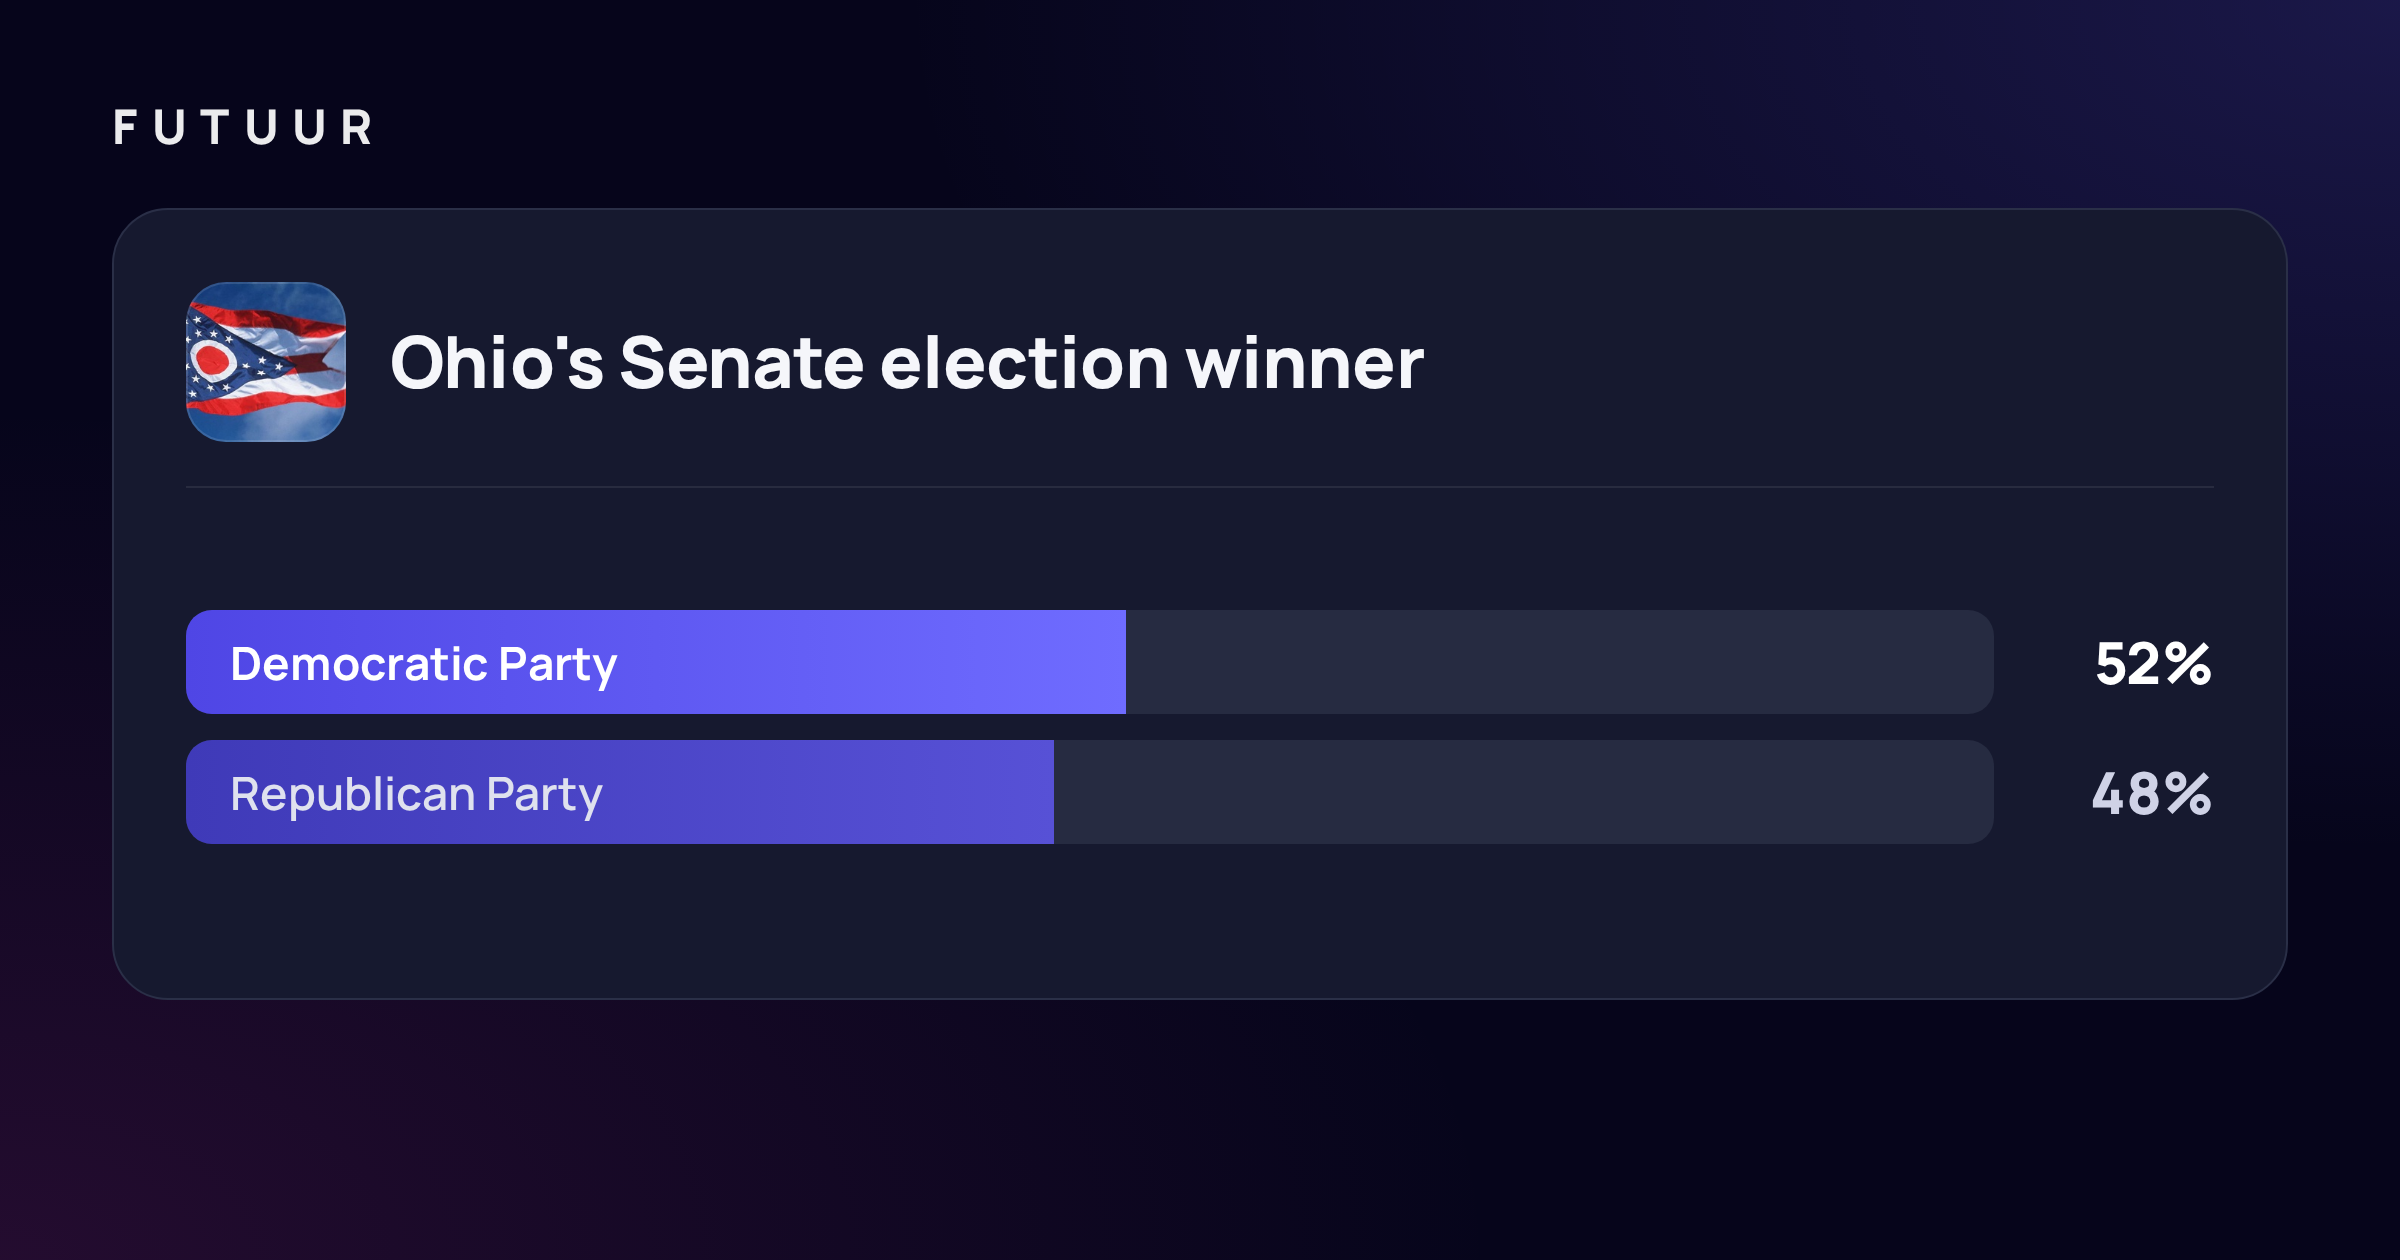Open the Ohio flag thumbnail
Image resolution: width=2400 pixels, height=1260 pixels.
click(x=266, y=362)
